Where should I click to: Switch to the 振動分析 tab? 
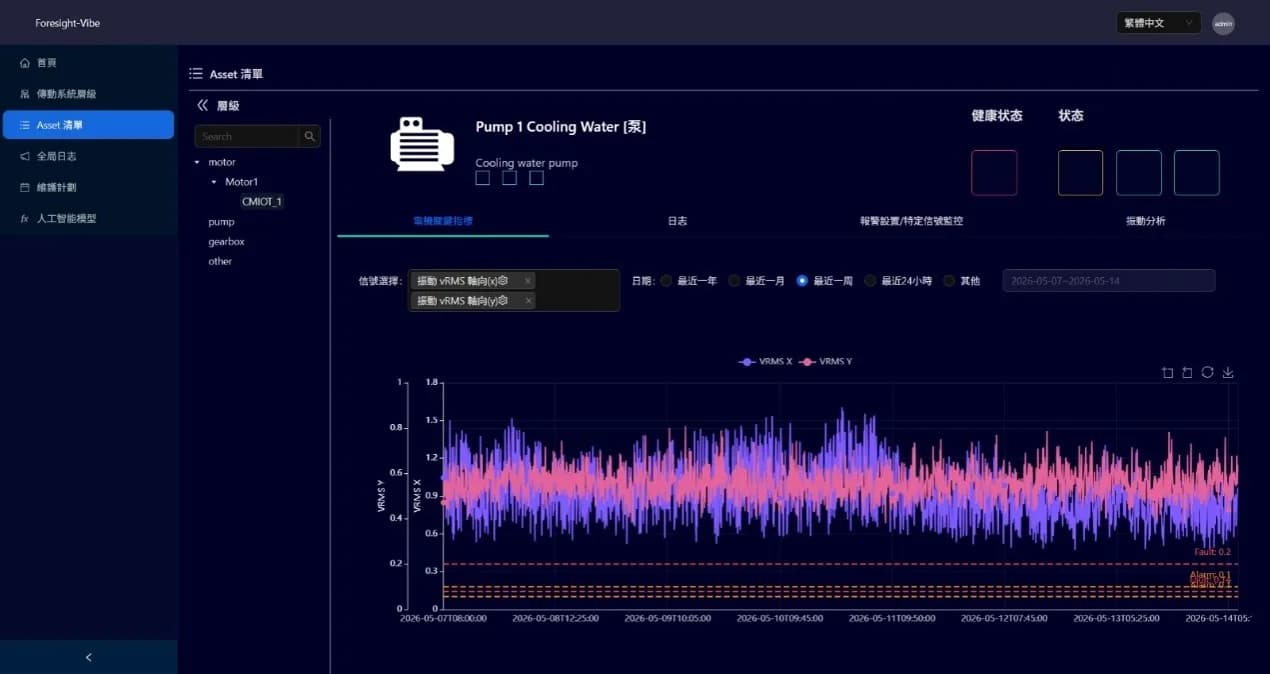coord(1146,220)
